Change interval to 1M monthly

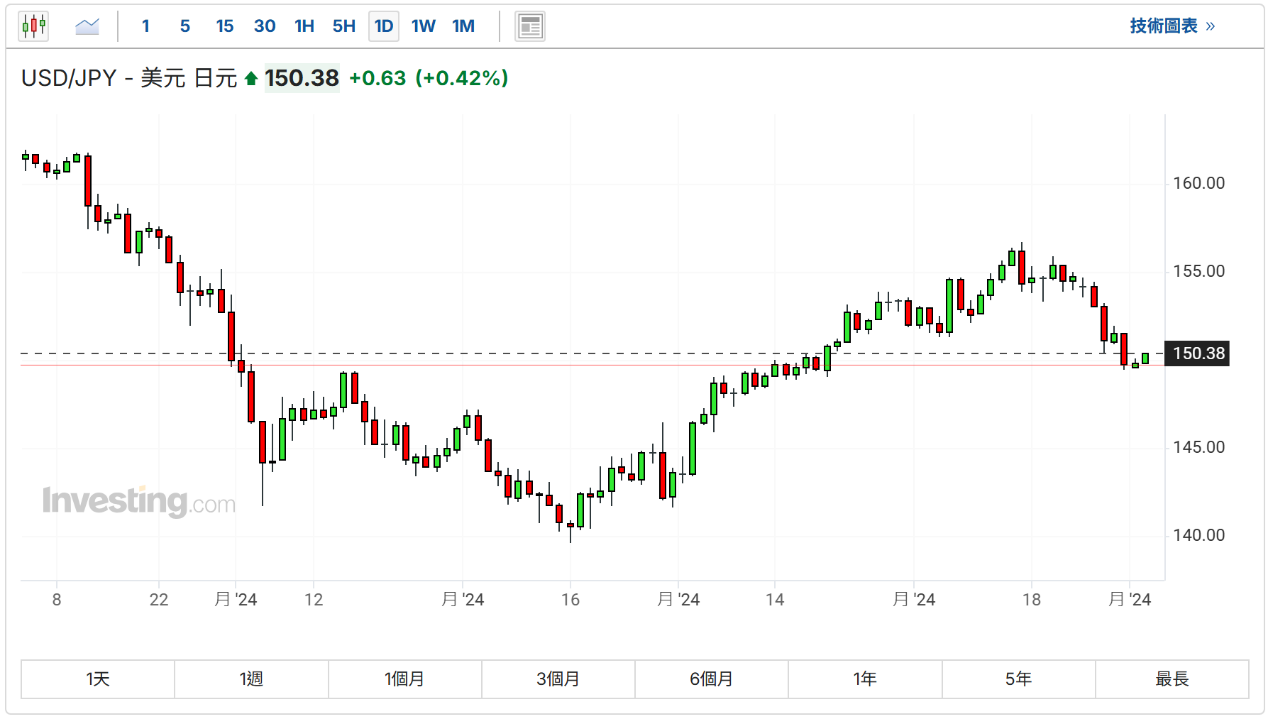pyautogui.click(x=463, y=26)
